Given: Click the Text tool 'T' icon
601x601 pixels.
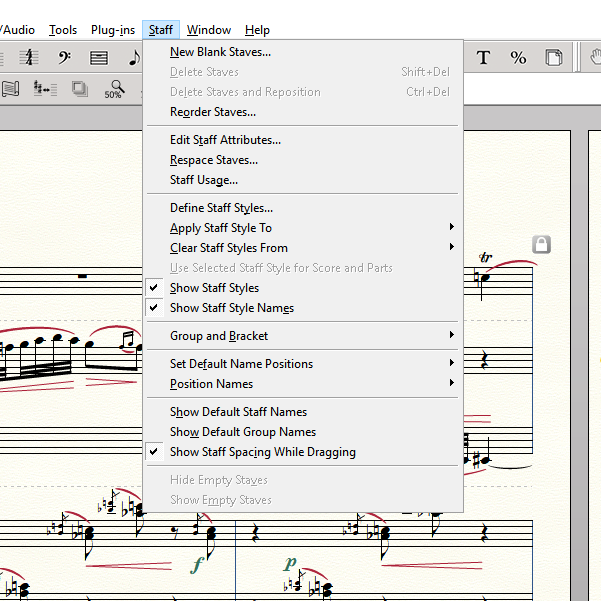Looking at the screenshot, I should [483, 58].
